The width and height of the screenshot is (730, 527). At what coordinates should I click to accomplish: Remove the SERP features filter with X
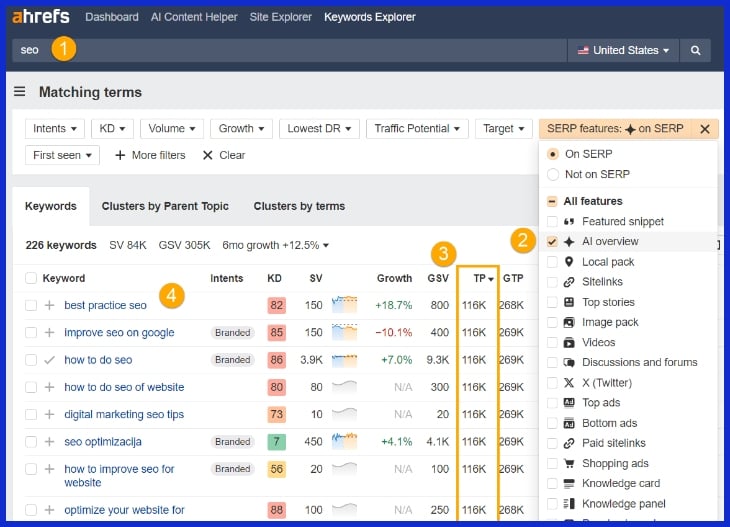(x=704, y=129)
